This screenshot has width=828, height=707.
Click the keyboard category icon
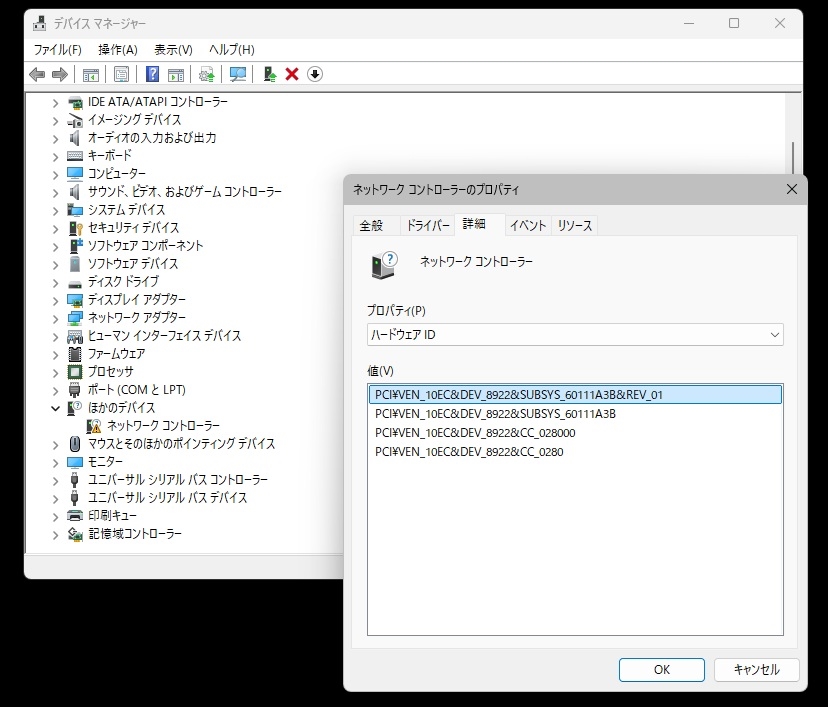tap(75, 156)
